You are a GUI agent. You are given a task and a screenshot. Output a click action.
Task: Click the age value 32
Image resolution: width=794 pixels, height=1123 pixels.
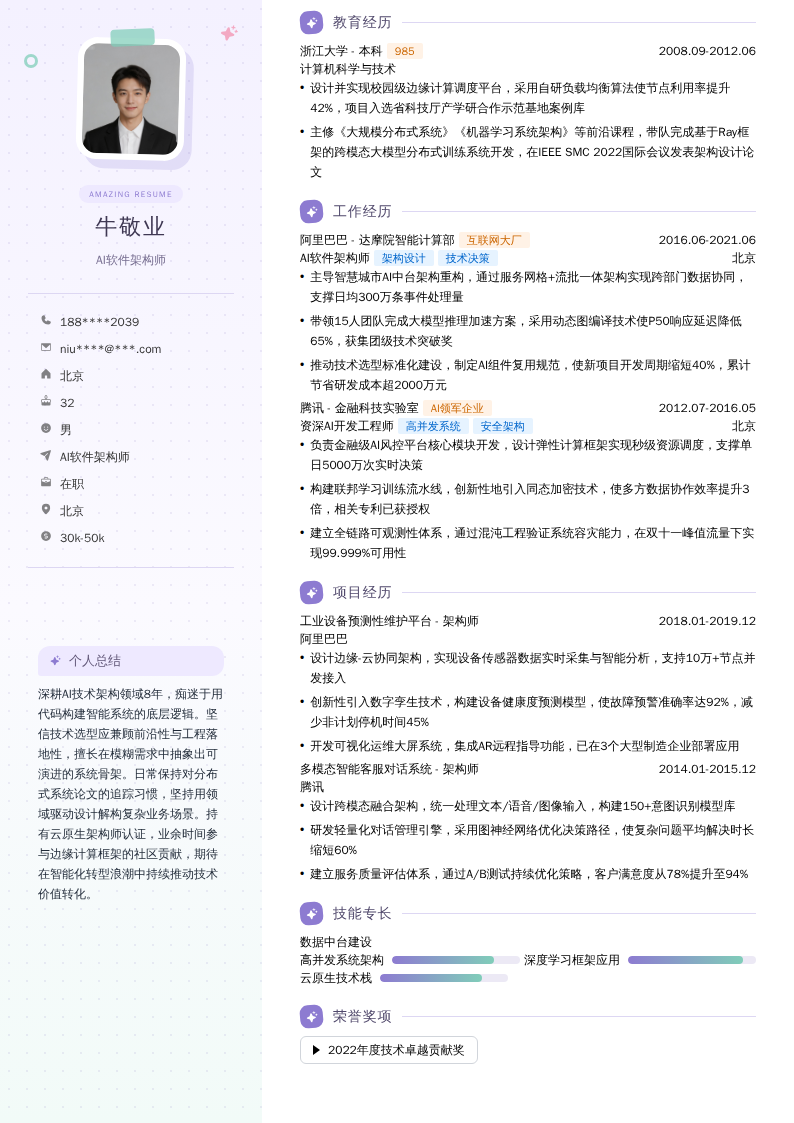67,403
